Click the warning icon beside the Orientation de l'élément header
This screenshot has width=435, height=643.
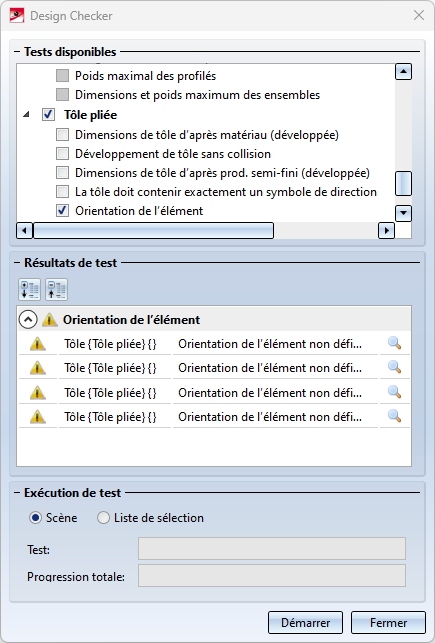pyautogui.click(x=50, y=319)
